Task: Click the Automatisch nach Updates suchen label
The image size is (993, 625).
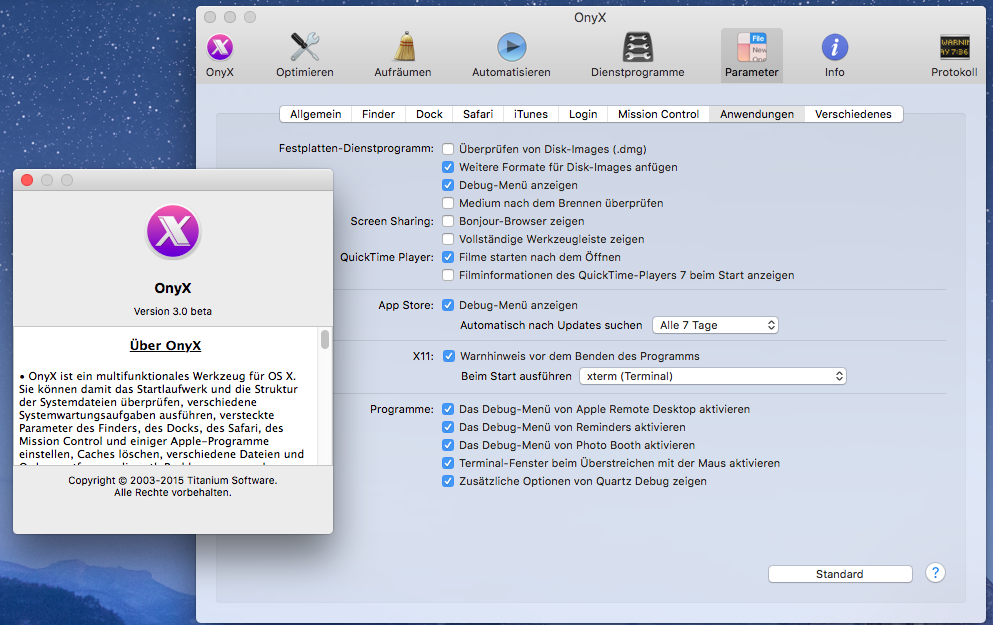Action: coord(551,325)
